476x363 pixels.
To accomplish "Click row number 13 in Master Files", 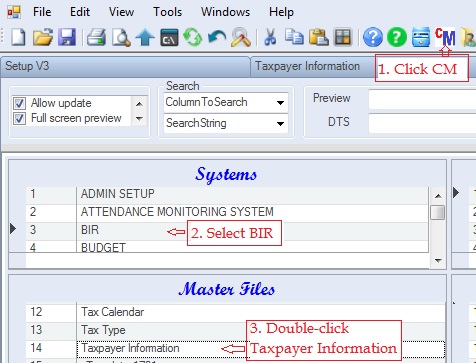I will pyautogui.click(x=51, y=330).
